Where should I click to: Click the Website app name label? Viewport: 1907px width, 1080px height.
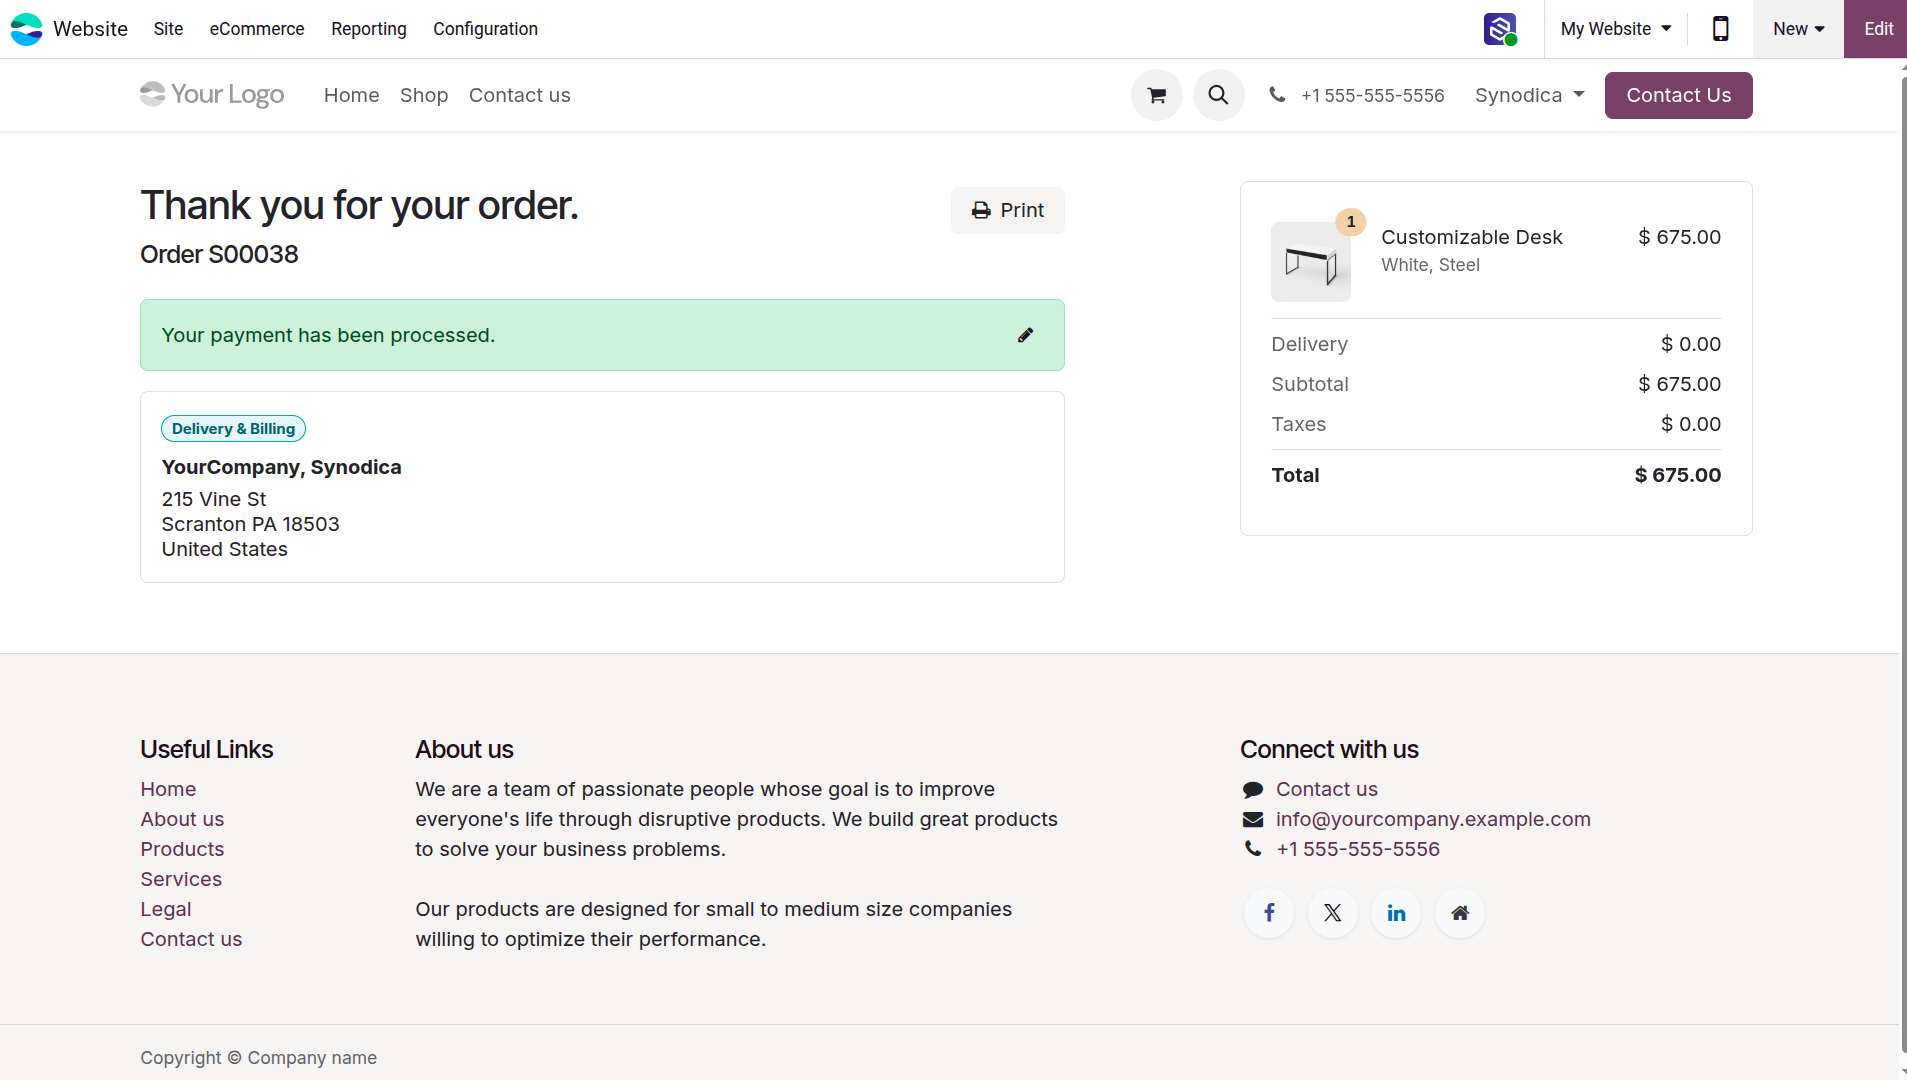[90, 29]
